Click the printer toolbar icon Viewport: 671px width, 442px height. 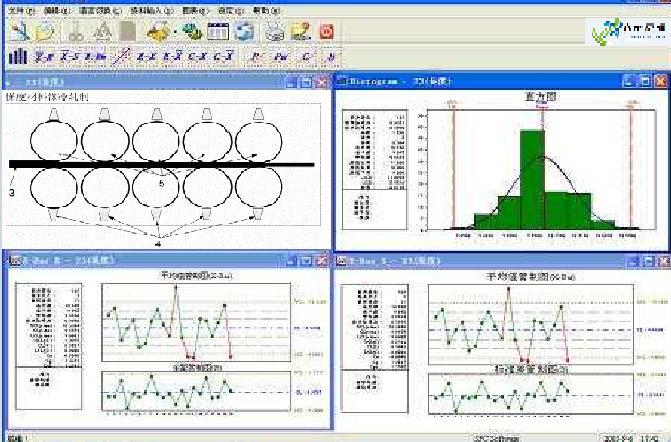[275, 31]
